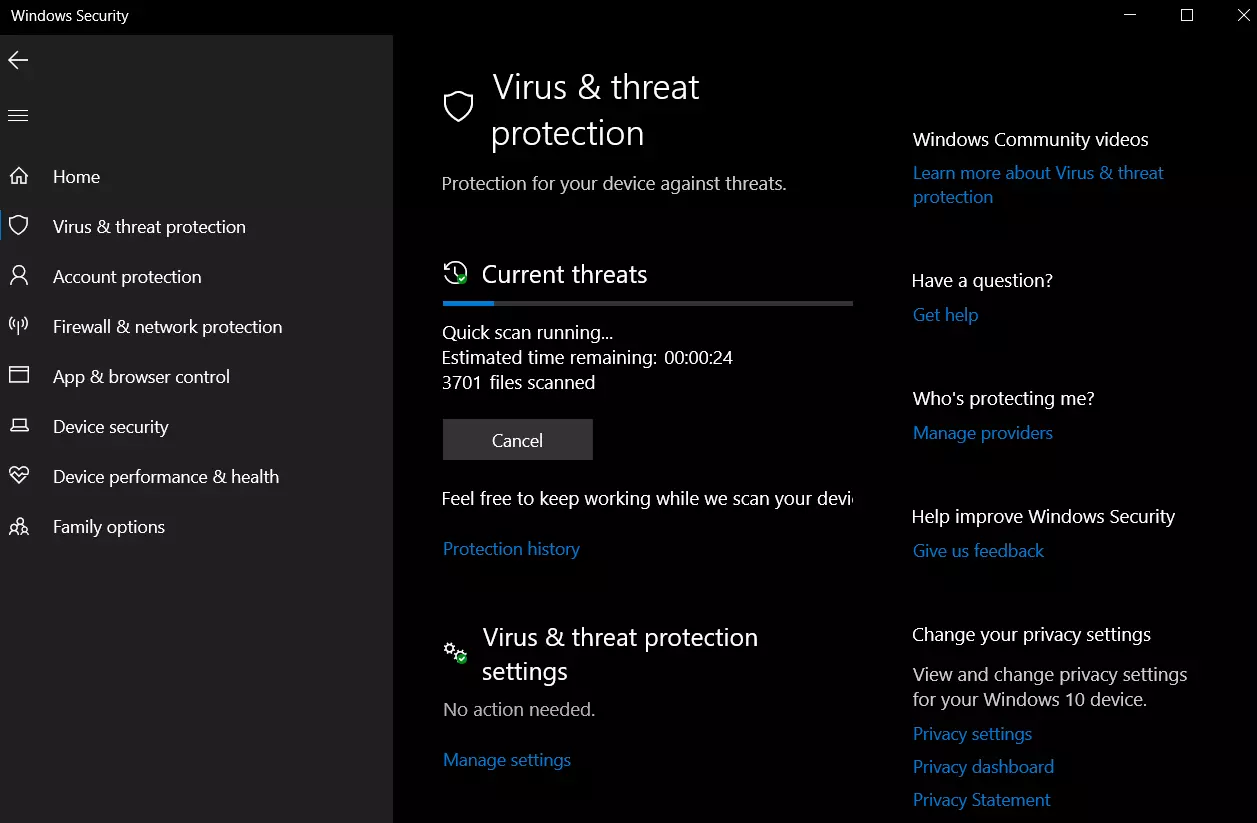This screenshot has width=1257, height=823.
Task: Click the Get help link
Action: pyautogui.click(x=945, y=315)
